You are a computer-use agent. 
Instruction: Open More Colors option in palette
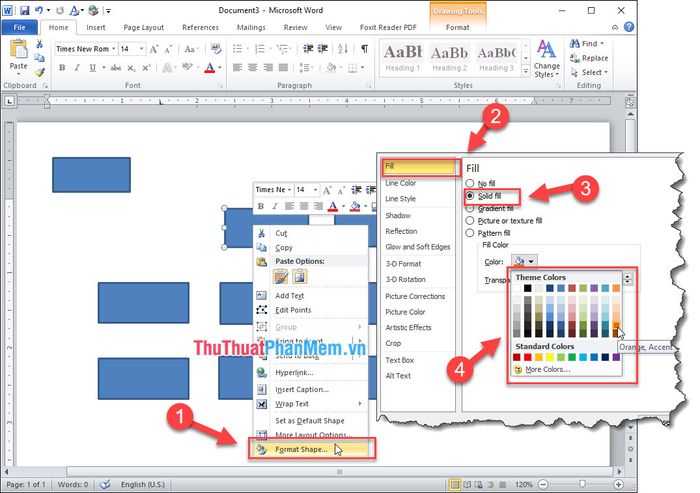pyautogui.click(x=548, y=369)
